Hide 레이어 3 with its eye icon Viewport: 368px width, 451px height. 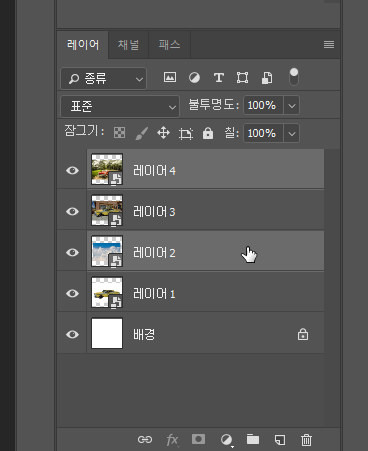point(72,211)
